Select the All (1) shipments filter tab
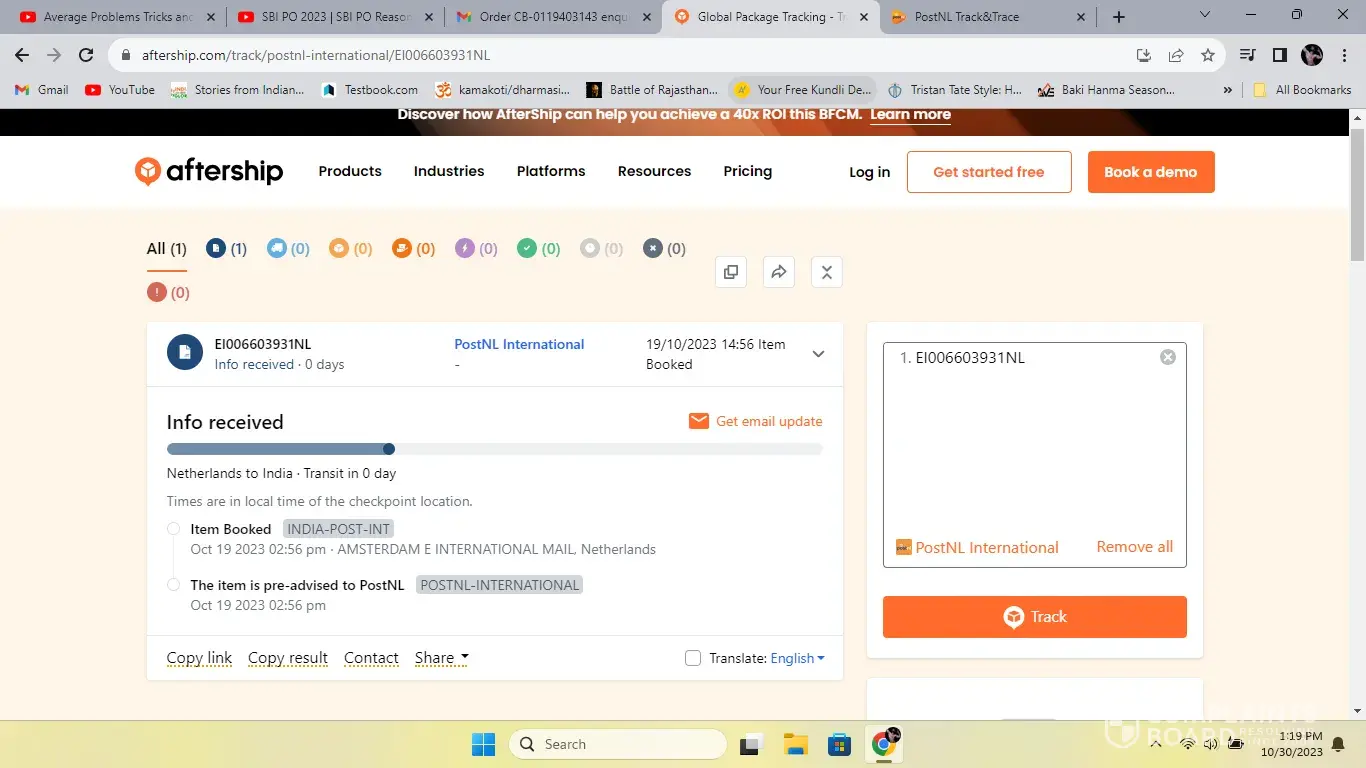Image resolution: width=1366 pixels, height=768 pixels. click(167, 249)
